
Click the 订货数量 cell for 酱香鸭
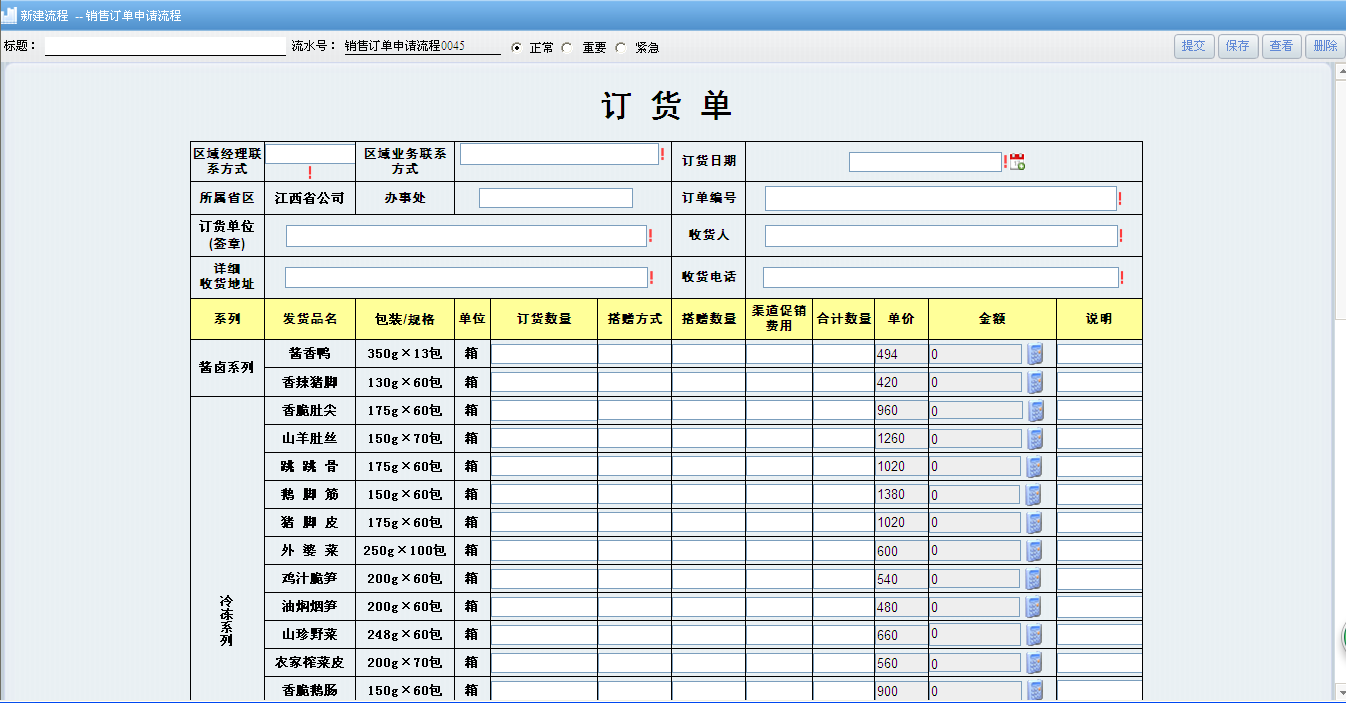(544, 354)
